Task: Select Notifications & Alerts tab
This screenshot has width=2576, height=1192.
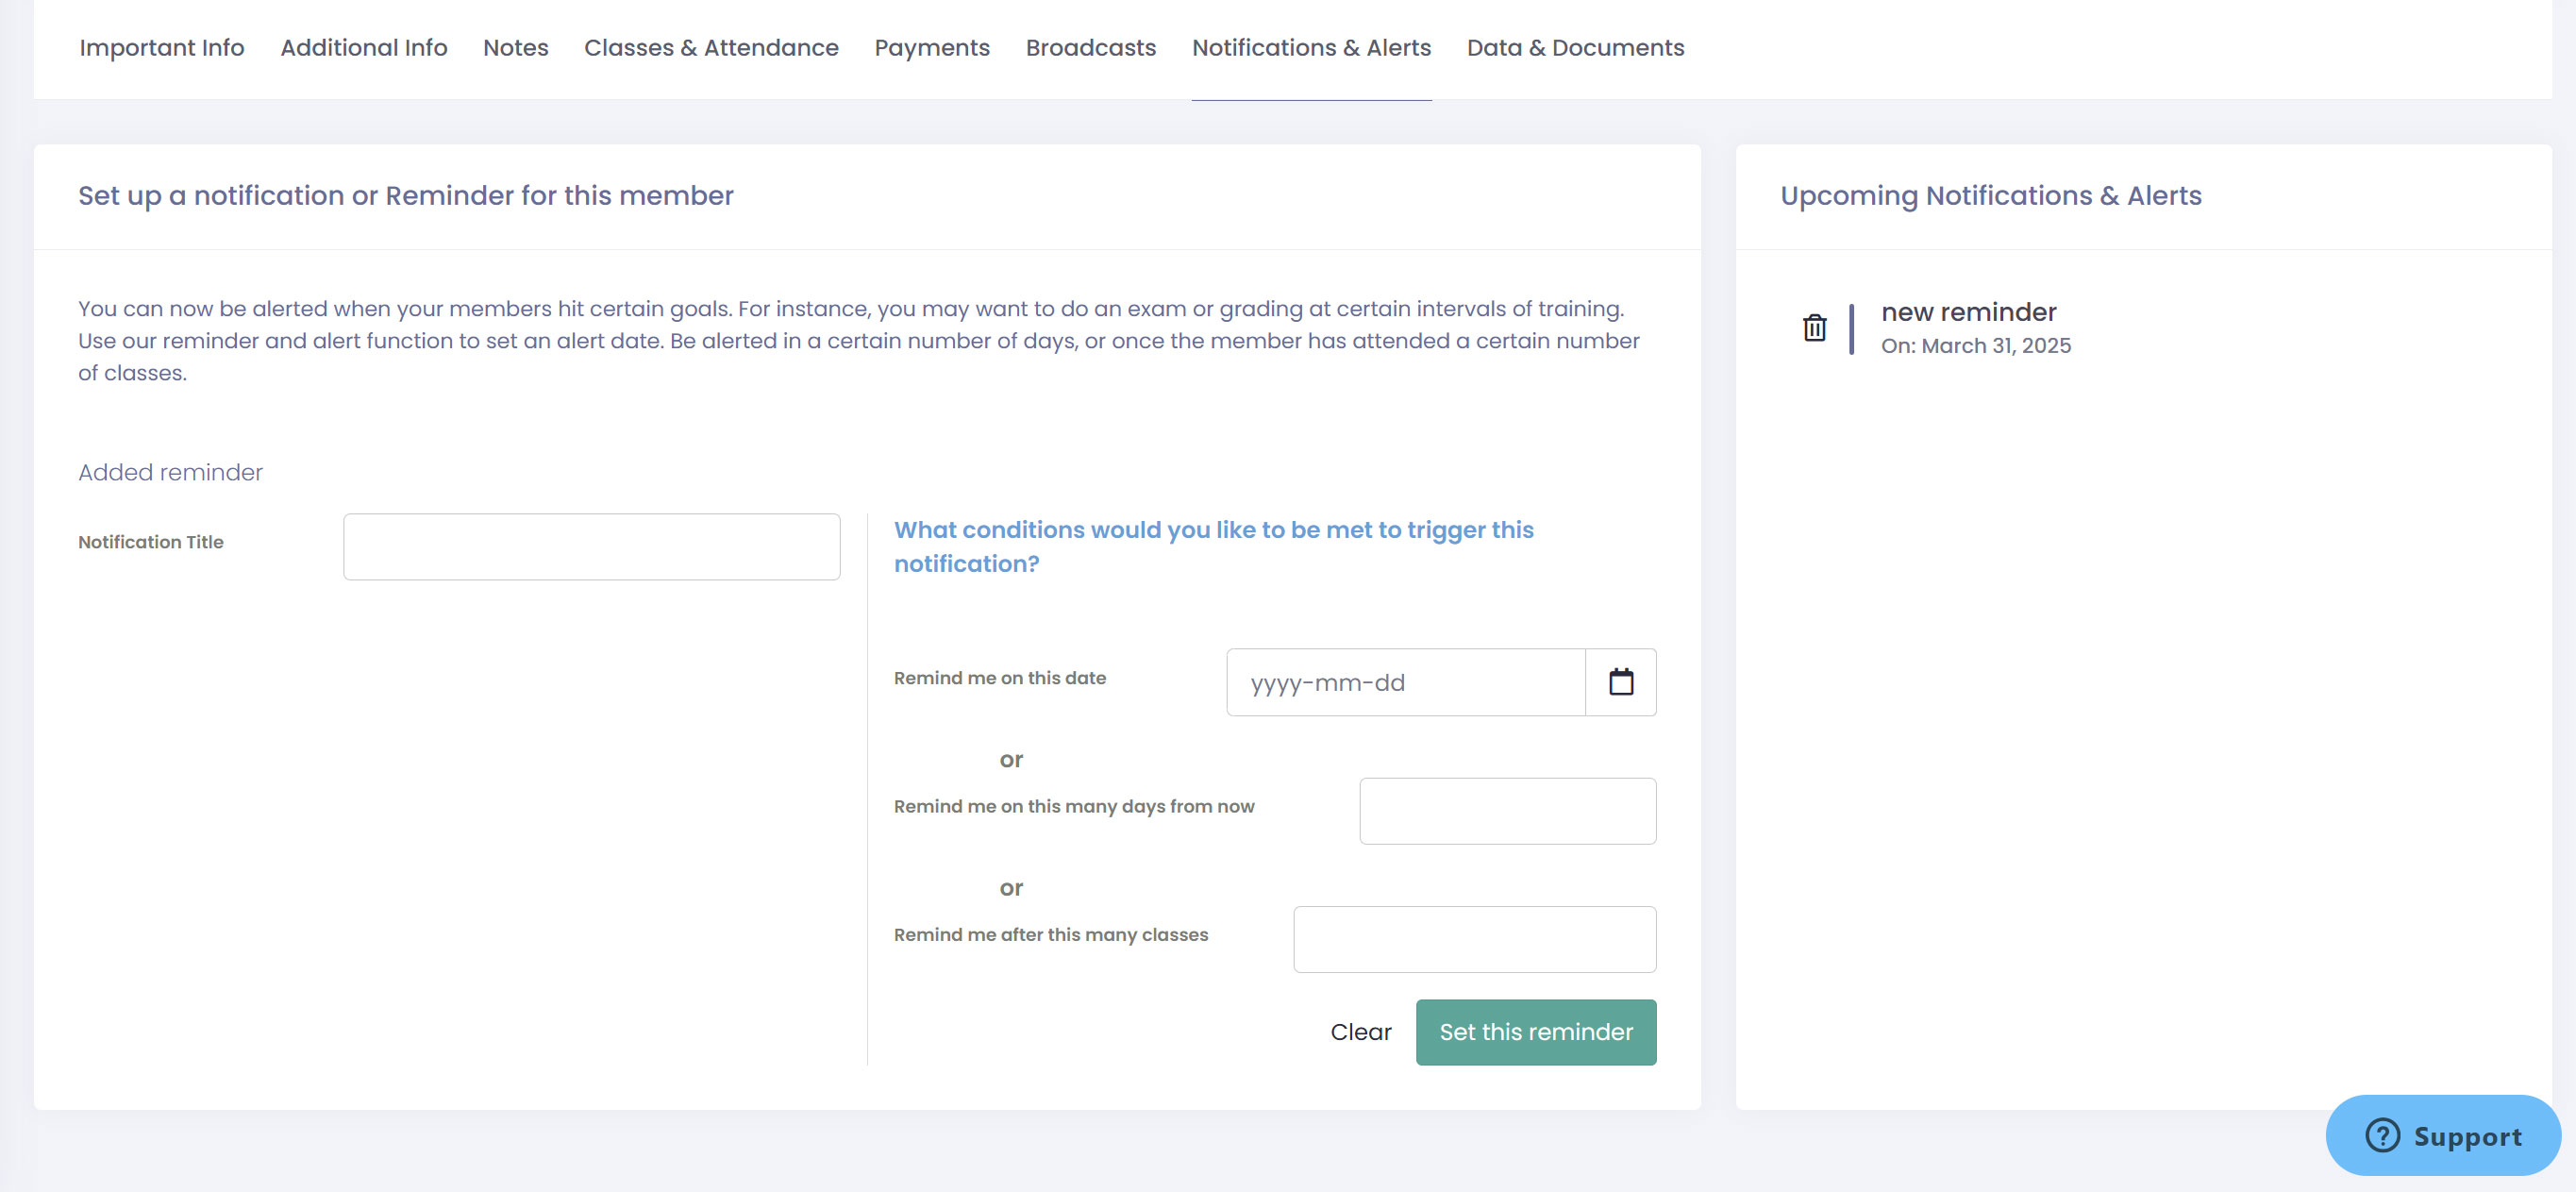Action: click(x=1311, y=48)
